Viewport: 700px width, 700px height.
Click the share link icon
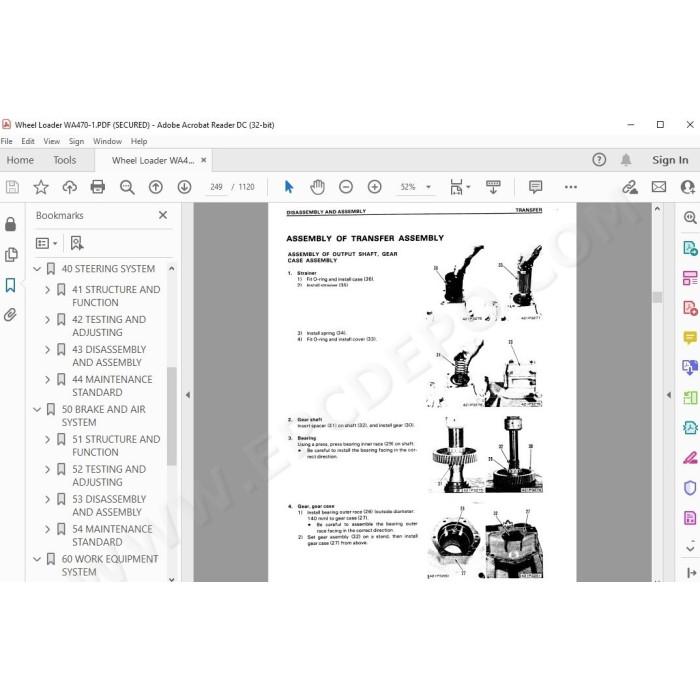click(x=630, y=187)
